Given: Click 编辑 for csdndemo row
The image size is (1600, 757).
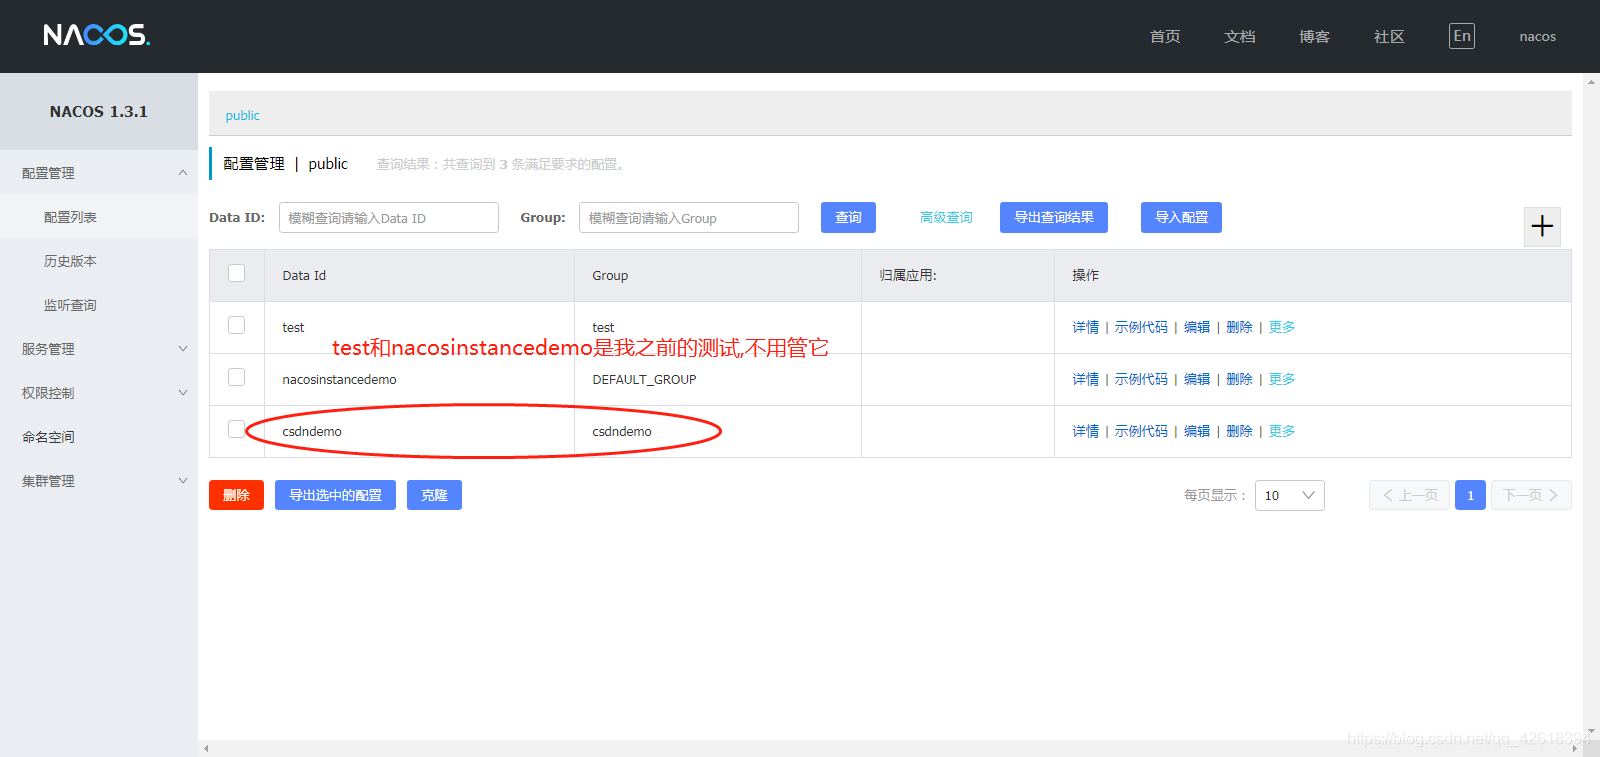Looking at the screenshot, I should (x=1197, y=431).
